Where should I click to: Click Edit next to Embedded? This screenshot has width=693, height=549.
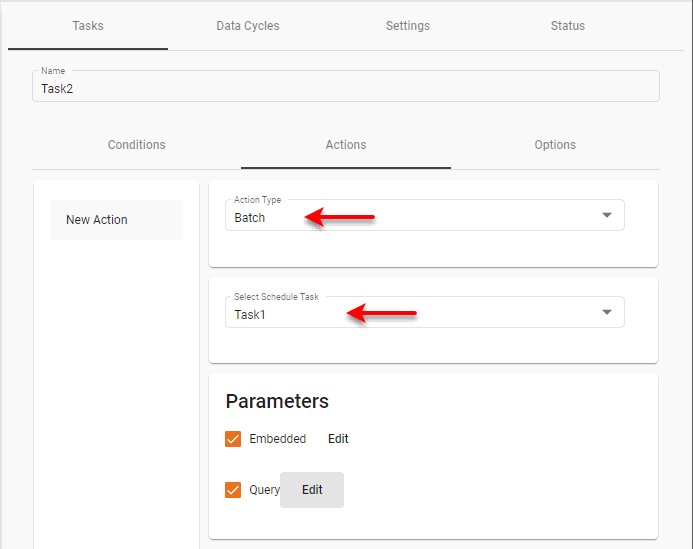pyautogui.click(x=338, y=439)
